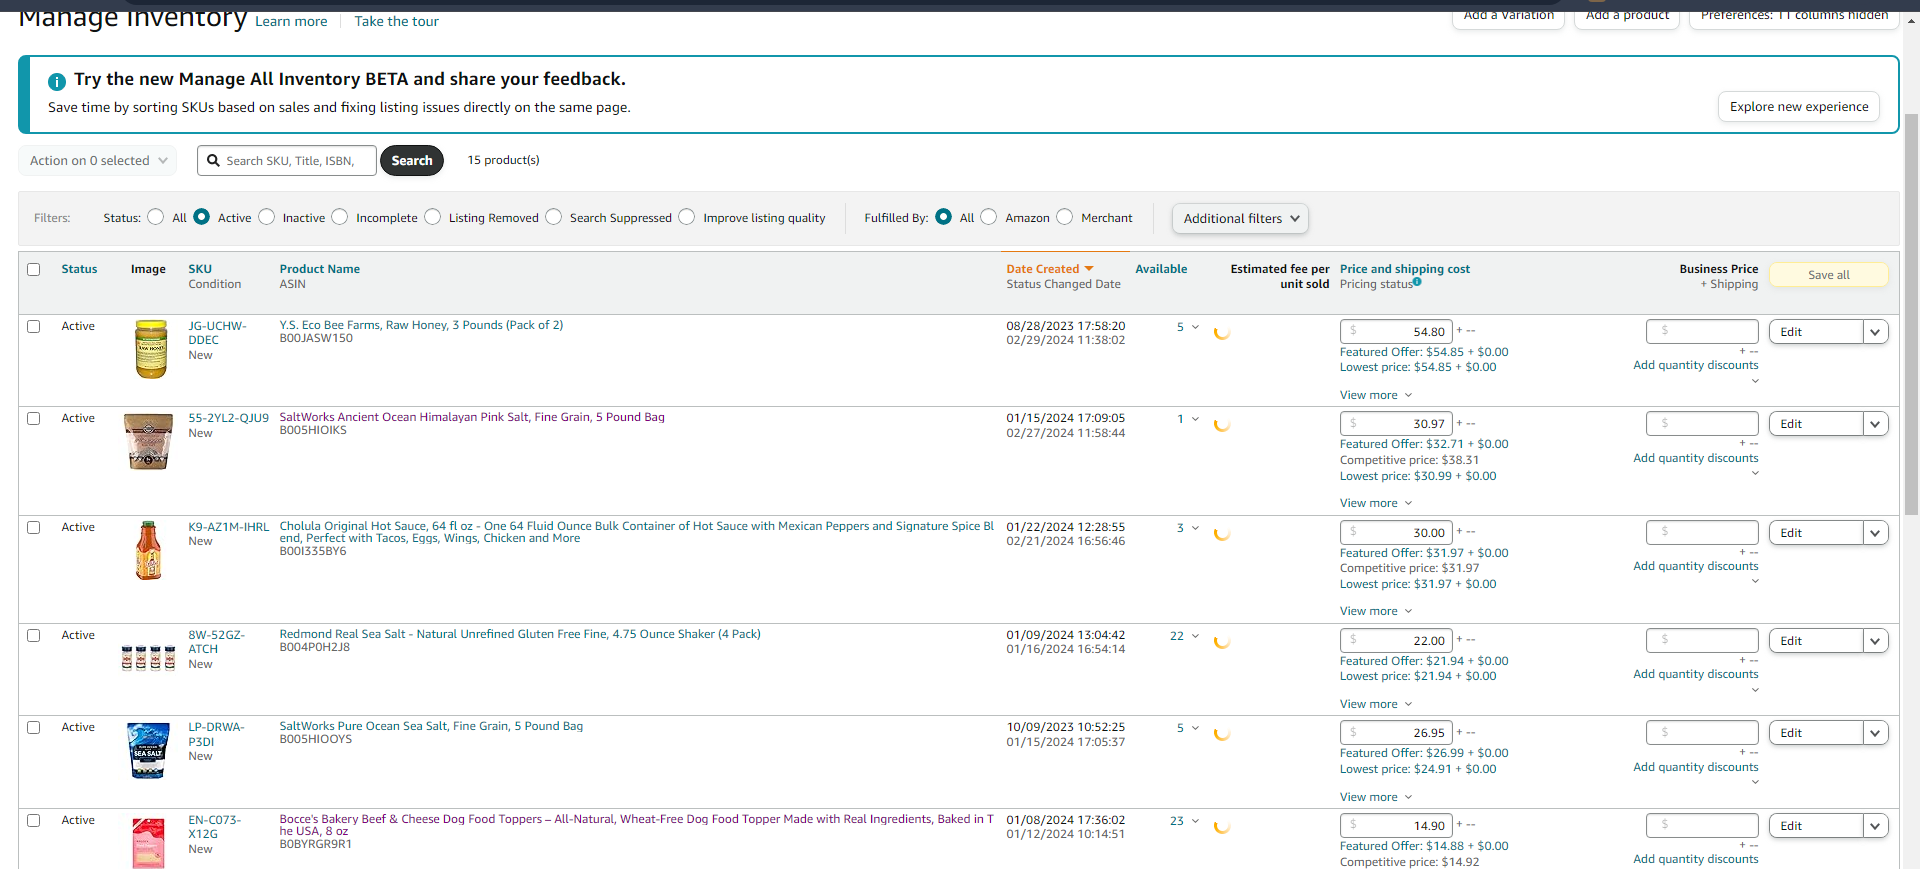This screenshot has width=1920, height=869.
Task: Click the fee loading spinner for Raw Honey
Action: click(x=1221, y=333)
